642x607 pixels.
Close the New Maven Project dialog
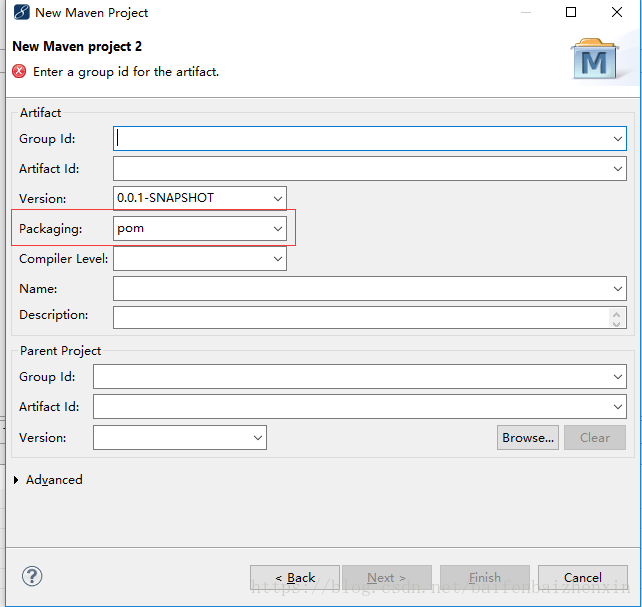(x=617, y=12)
